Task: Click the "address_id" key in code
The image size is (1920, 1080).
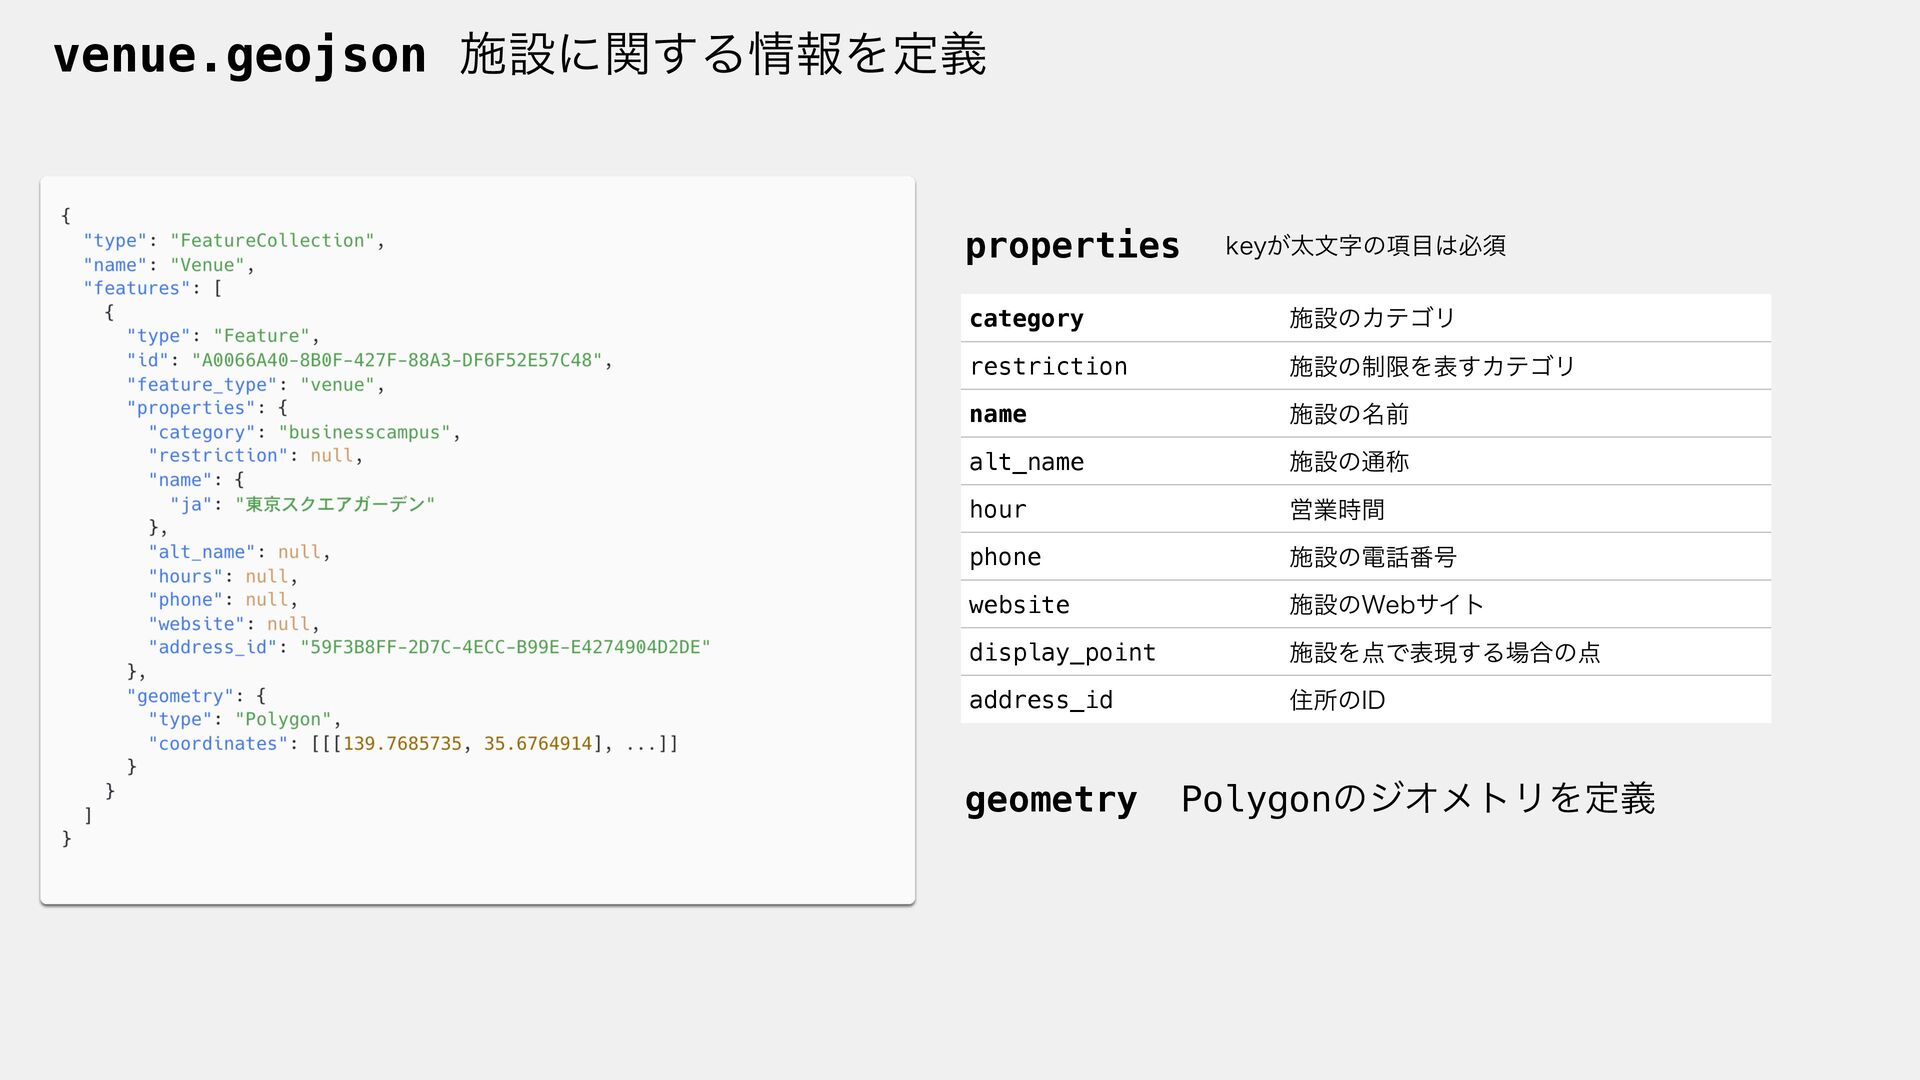Action: click(x=213, y=648)
